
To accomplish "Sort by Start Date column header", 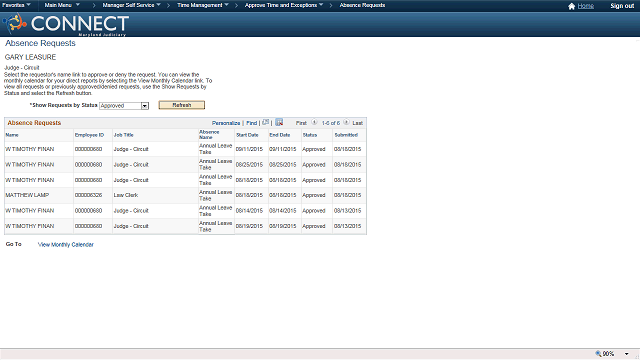I will [x=247, y=135].
